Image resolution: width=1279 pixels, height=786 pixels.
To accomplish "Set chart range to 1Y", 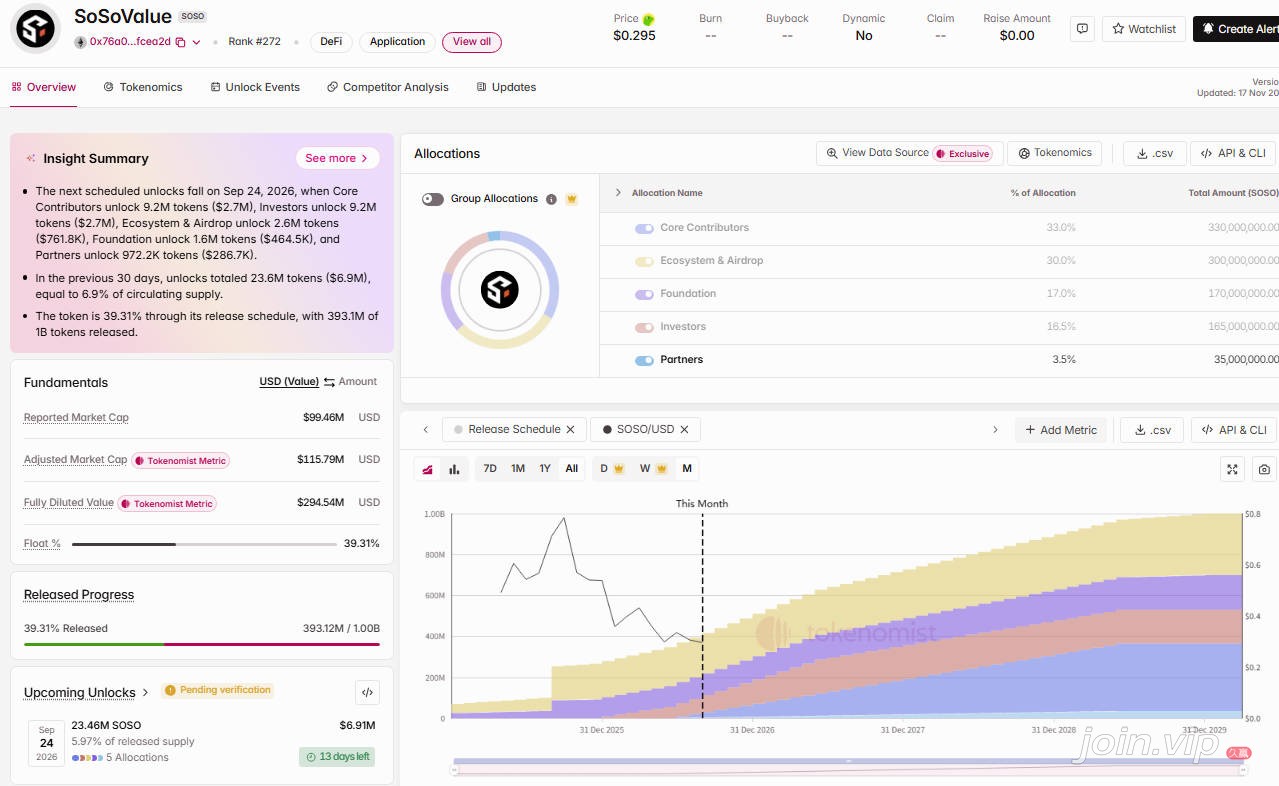I will [545, 468].
